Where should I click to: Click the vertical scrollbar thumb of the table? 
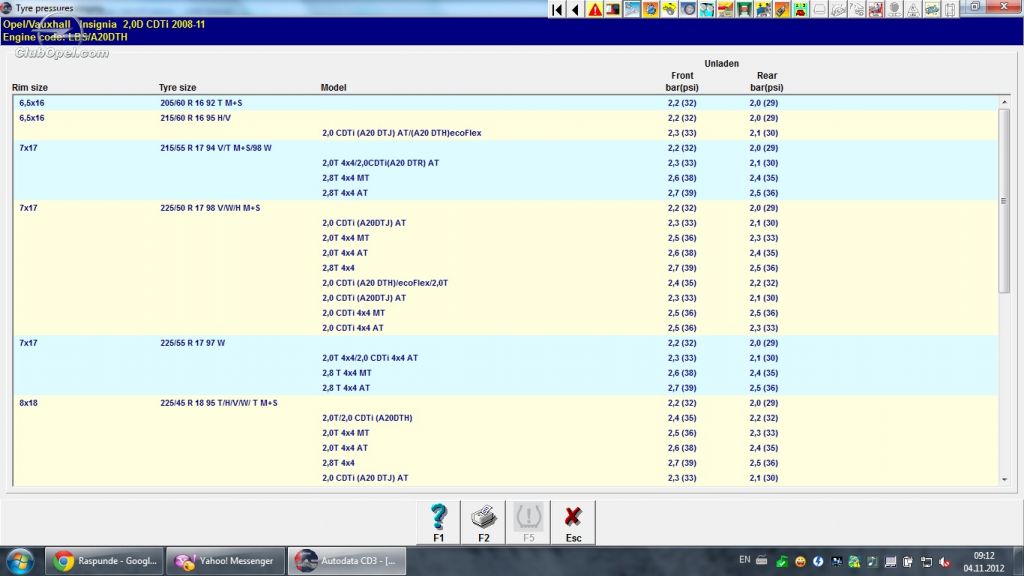[1004, 200]
